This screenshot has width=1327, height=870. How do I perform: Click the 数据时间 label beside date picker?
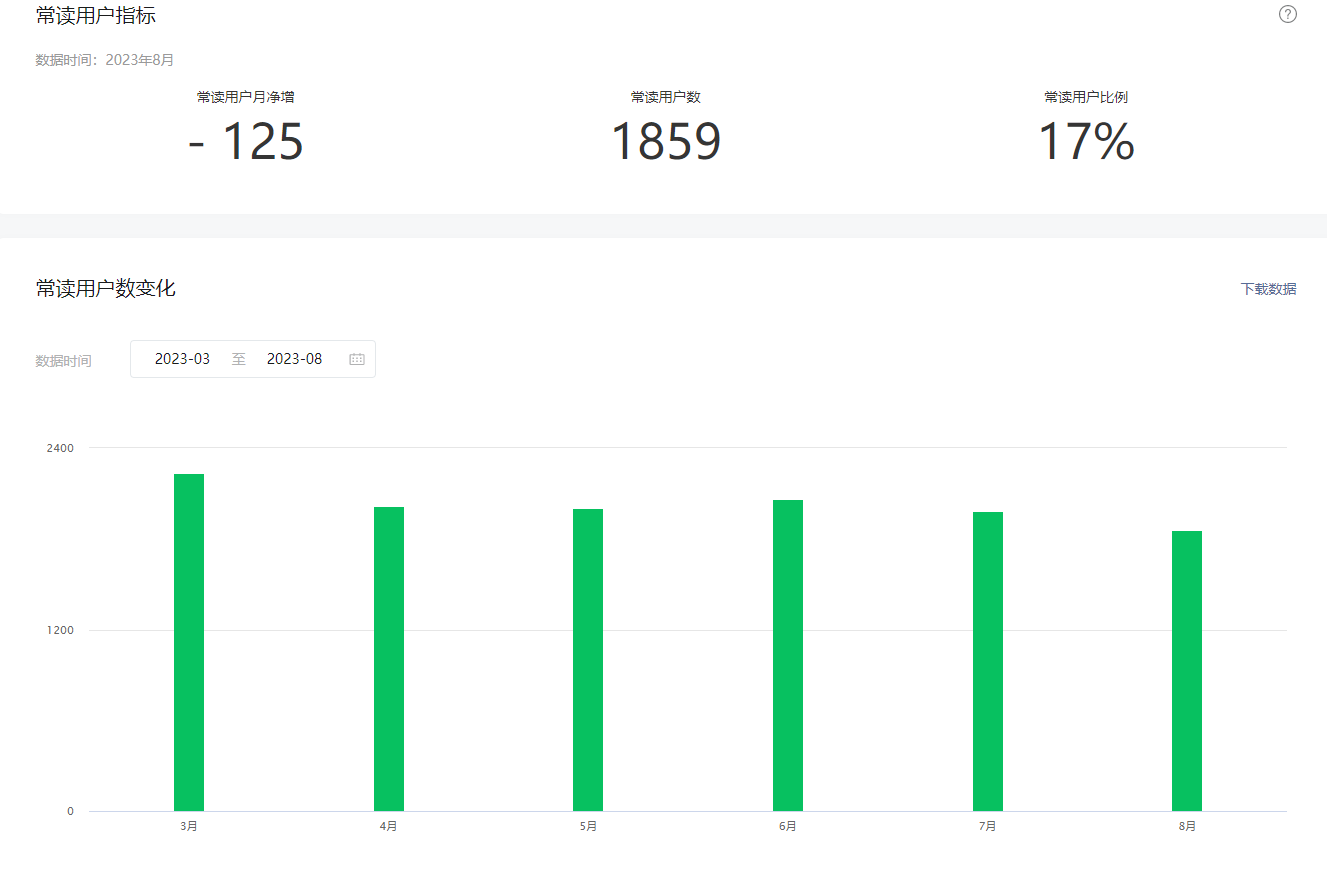[x=64, y=361]
